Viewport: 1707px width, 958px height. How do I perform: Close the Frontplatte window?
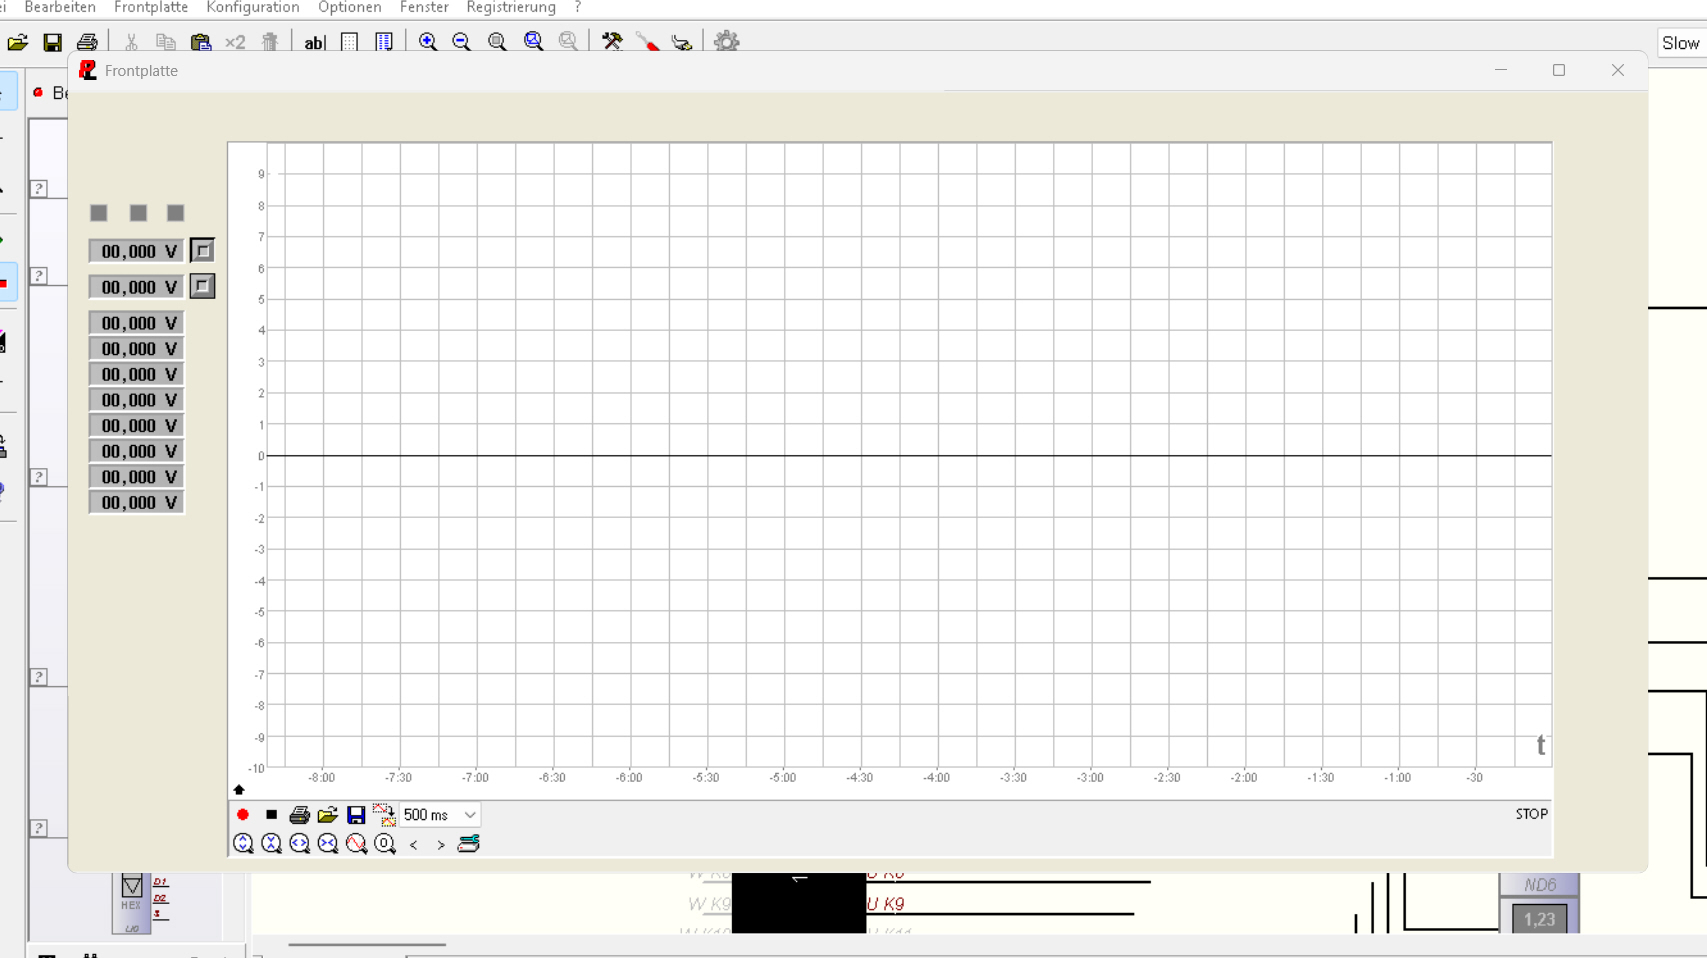click(1618, 70)
